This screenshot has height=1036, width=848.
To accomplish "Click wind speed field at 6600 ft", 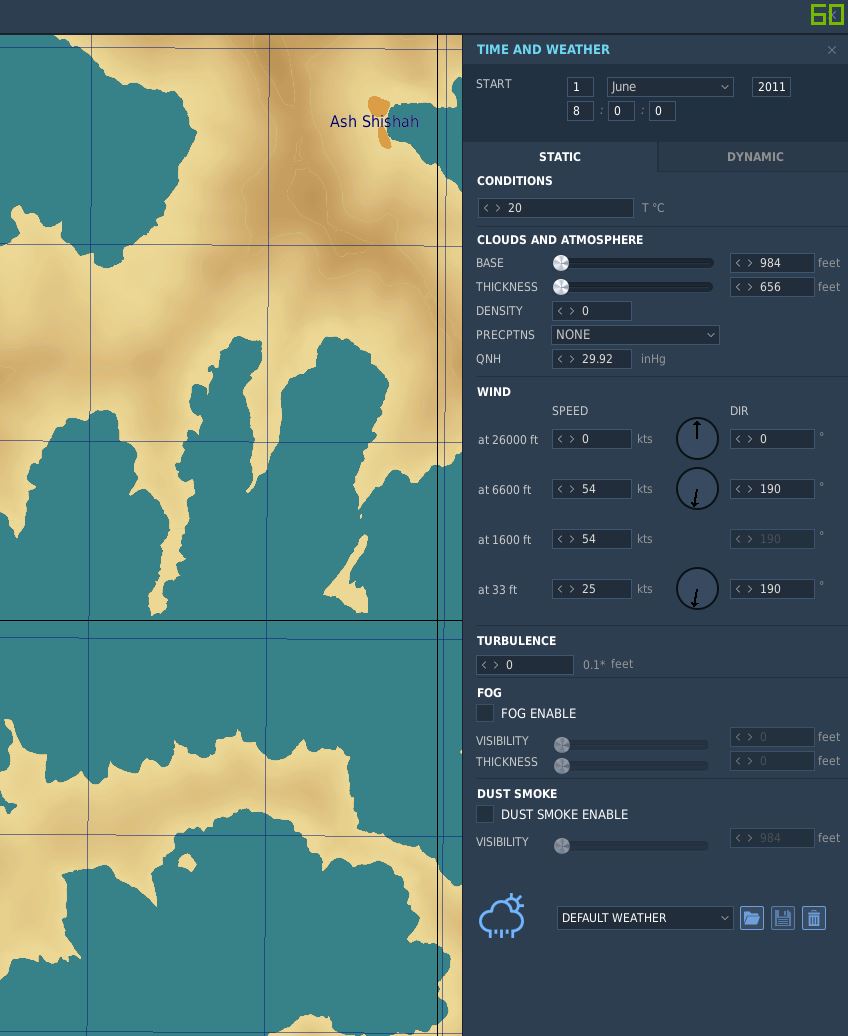I will point(591,489).
